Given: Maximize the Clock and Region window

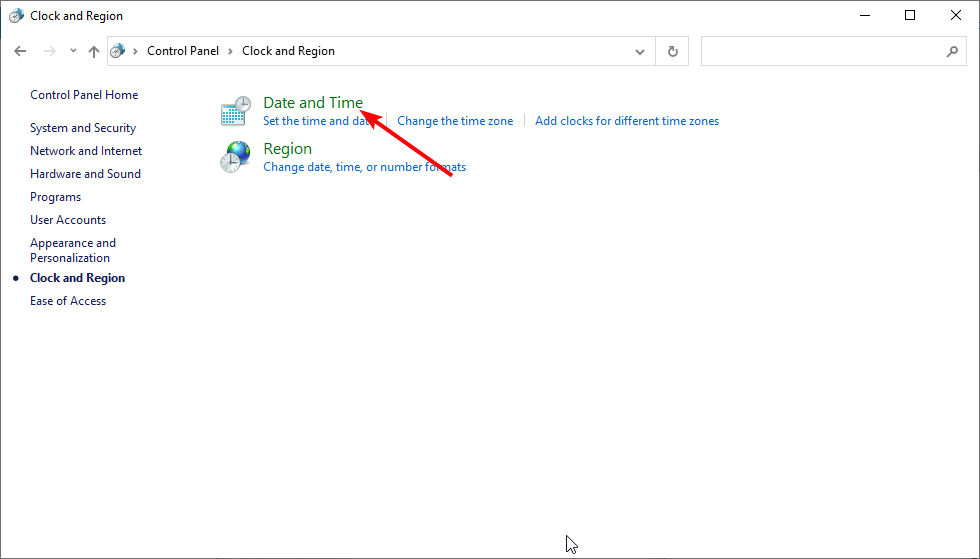Looking at the screenshot, I should coord(910,16).
